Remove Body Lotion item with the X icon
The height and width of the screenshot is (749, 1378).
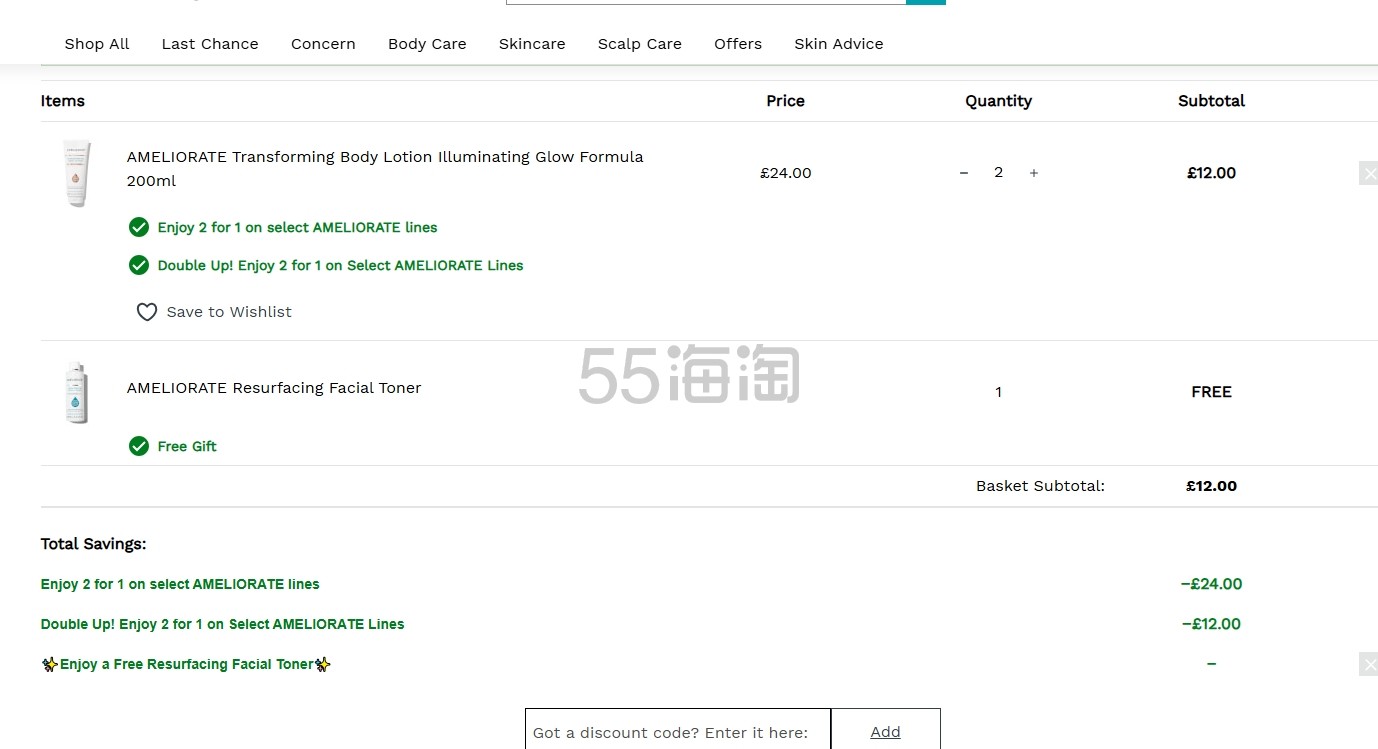coord(1368,173)
